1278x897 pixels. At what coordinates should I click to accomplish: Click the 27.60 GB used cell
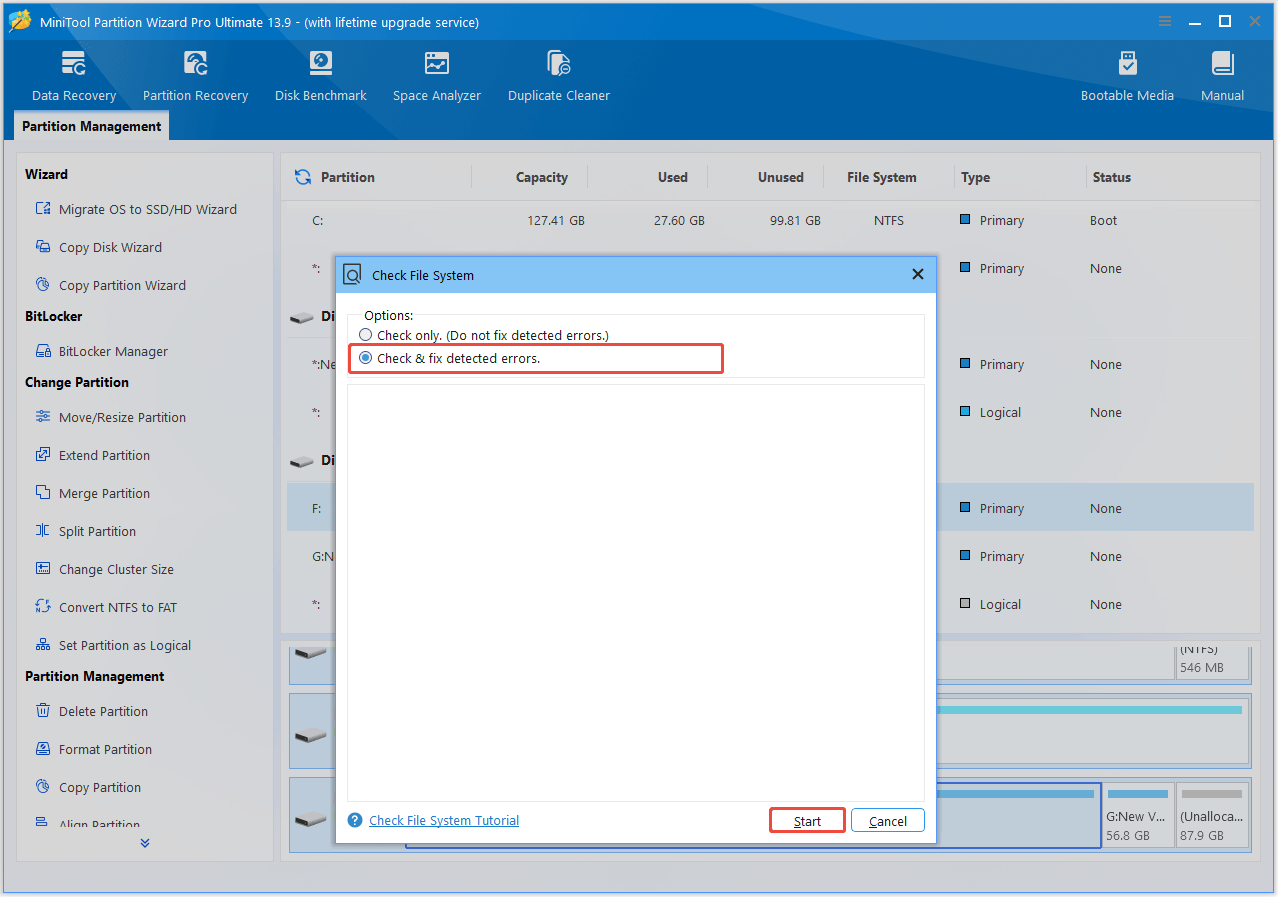pyautogui.click(x=679, y=220)
